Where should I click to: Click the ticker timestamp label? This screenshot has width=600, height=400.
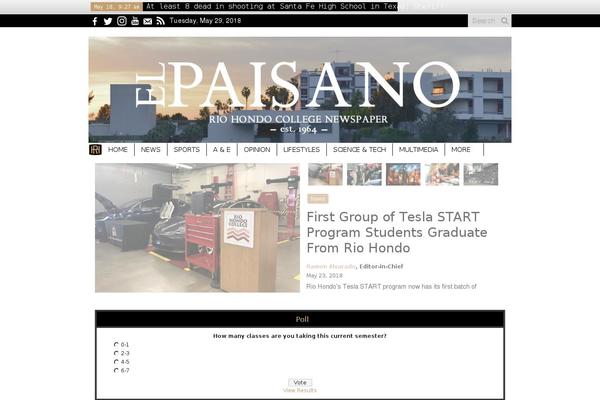pos(117,7)
